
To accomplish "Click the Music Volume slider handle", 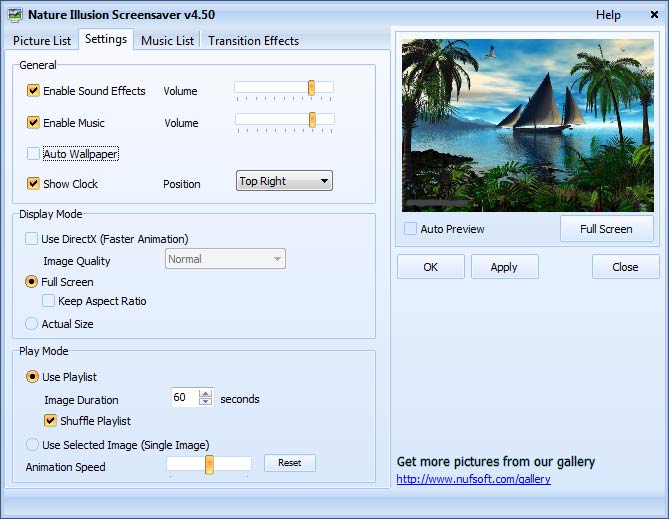I will [312, 120].
